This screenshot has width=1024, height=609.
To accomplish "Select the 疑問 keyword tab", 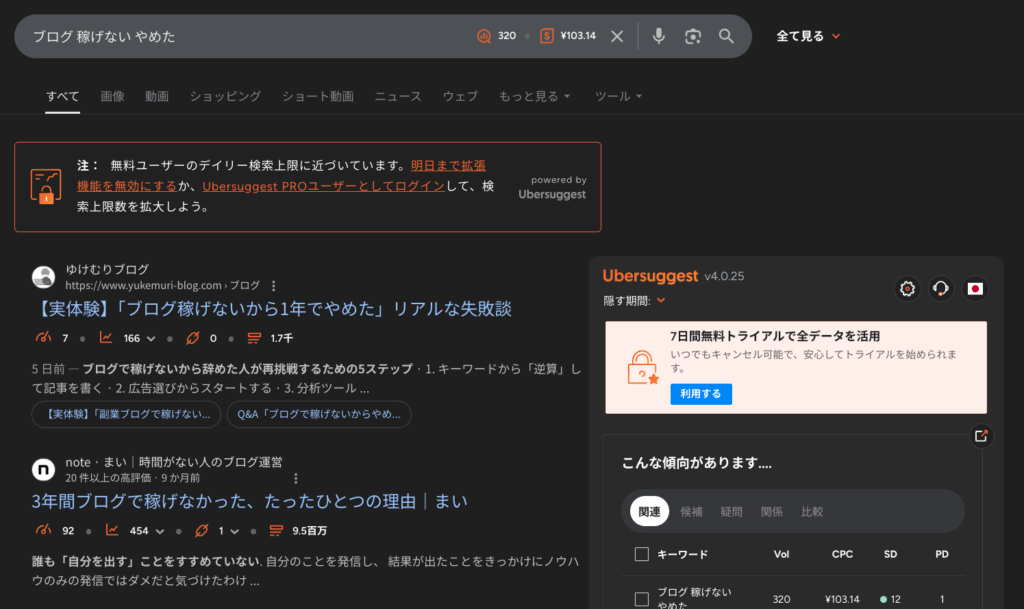I will pyautogui.click(x=731, y=512).
